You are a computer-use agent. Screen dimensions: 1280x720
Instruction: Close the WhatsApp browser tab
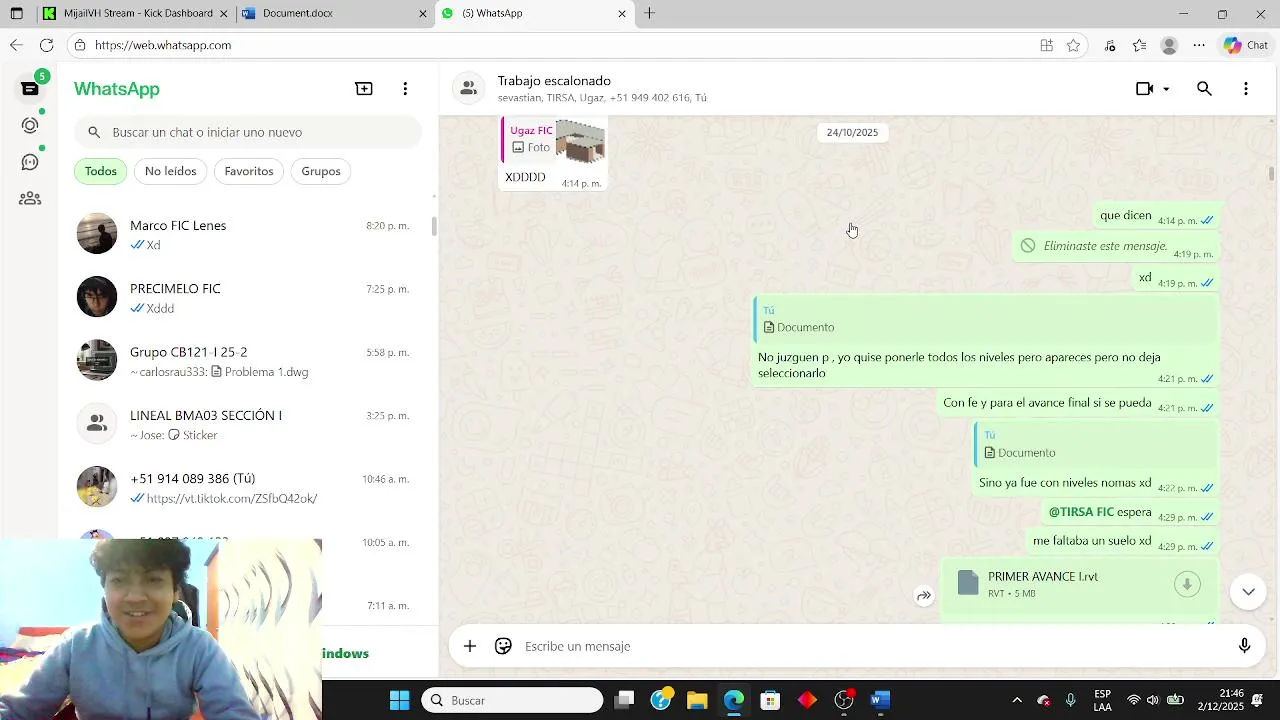click(x=622, y=14)
